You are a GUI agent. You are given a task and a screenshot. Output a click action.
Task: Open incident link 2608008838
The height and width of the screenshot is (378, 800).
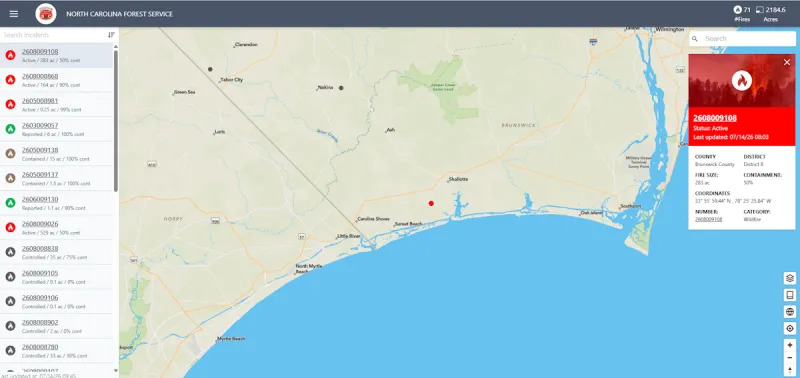pyautogui.click(x=40, y=248)
